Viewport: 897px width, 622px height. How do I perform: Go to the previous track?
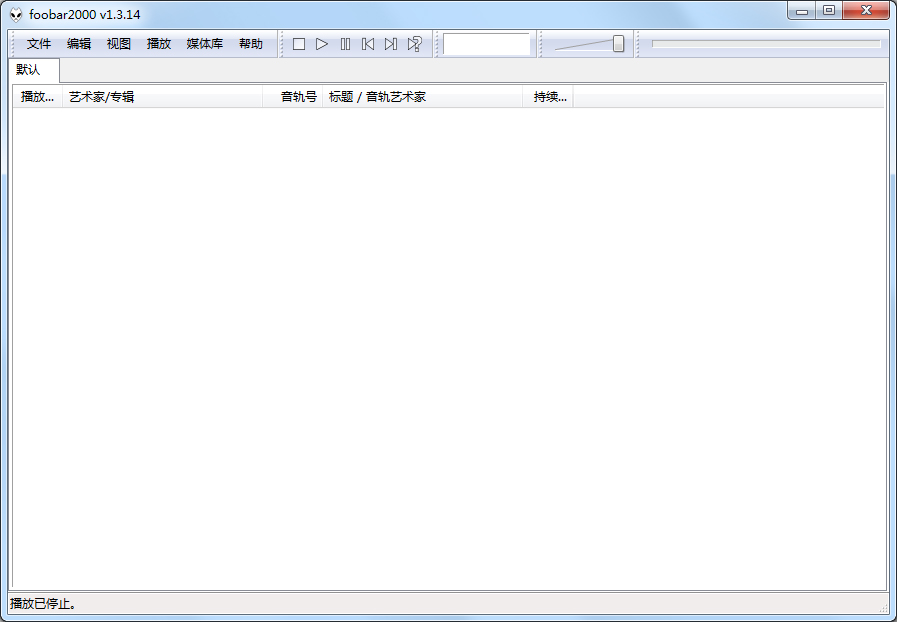click(368, 44)
